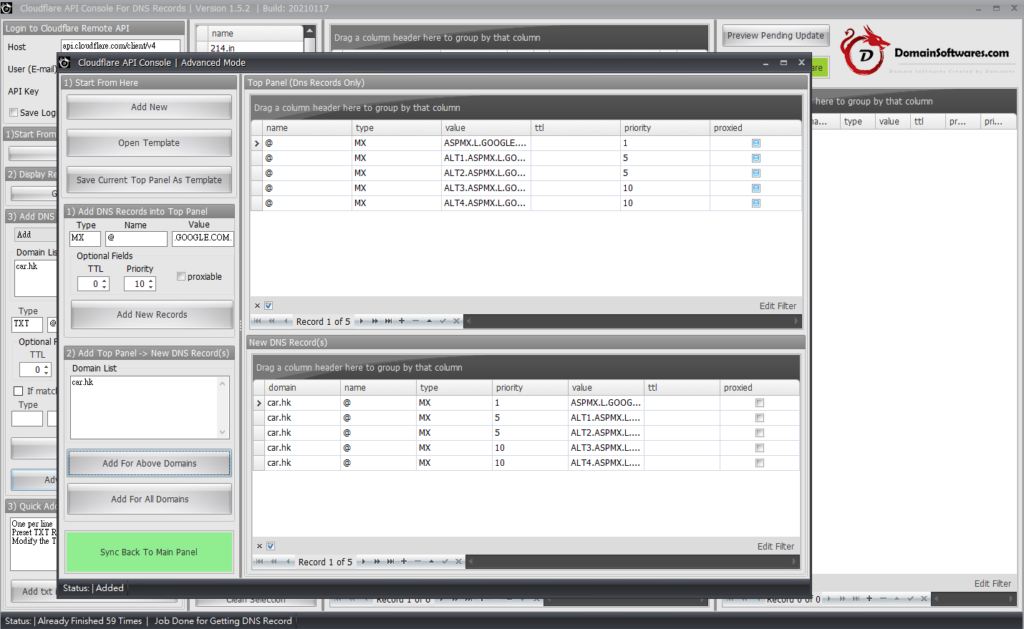The image size is (1024, 629).
Task: Sort Top Panel by priority column header
Action: 664,128
